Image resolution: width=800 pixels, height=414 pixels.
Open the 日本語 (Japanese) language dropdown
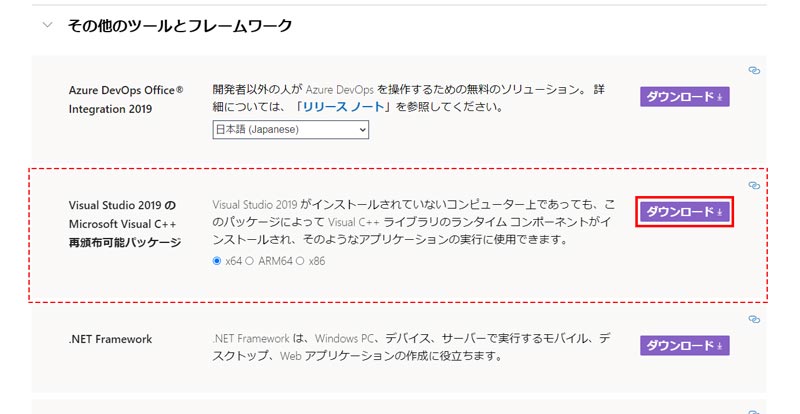(x=290, y=129)
